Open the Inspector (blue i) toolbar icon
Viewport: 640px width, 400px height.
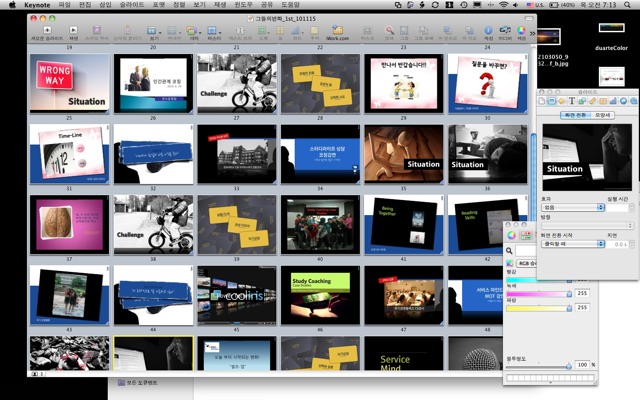pyautogui.click(x=488, y=30)
